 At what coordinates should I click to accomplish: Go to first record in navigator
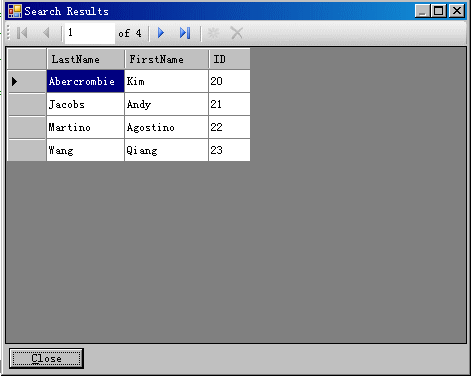coord(22,33)
